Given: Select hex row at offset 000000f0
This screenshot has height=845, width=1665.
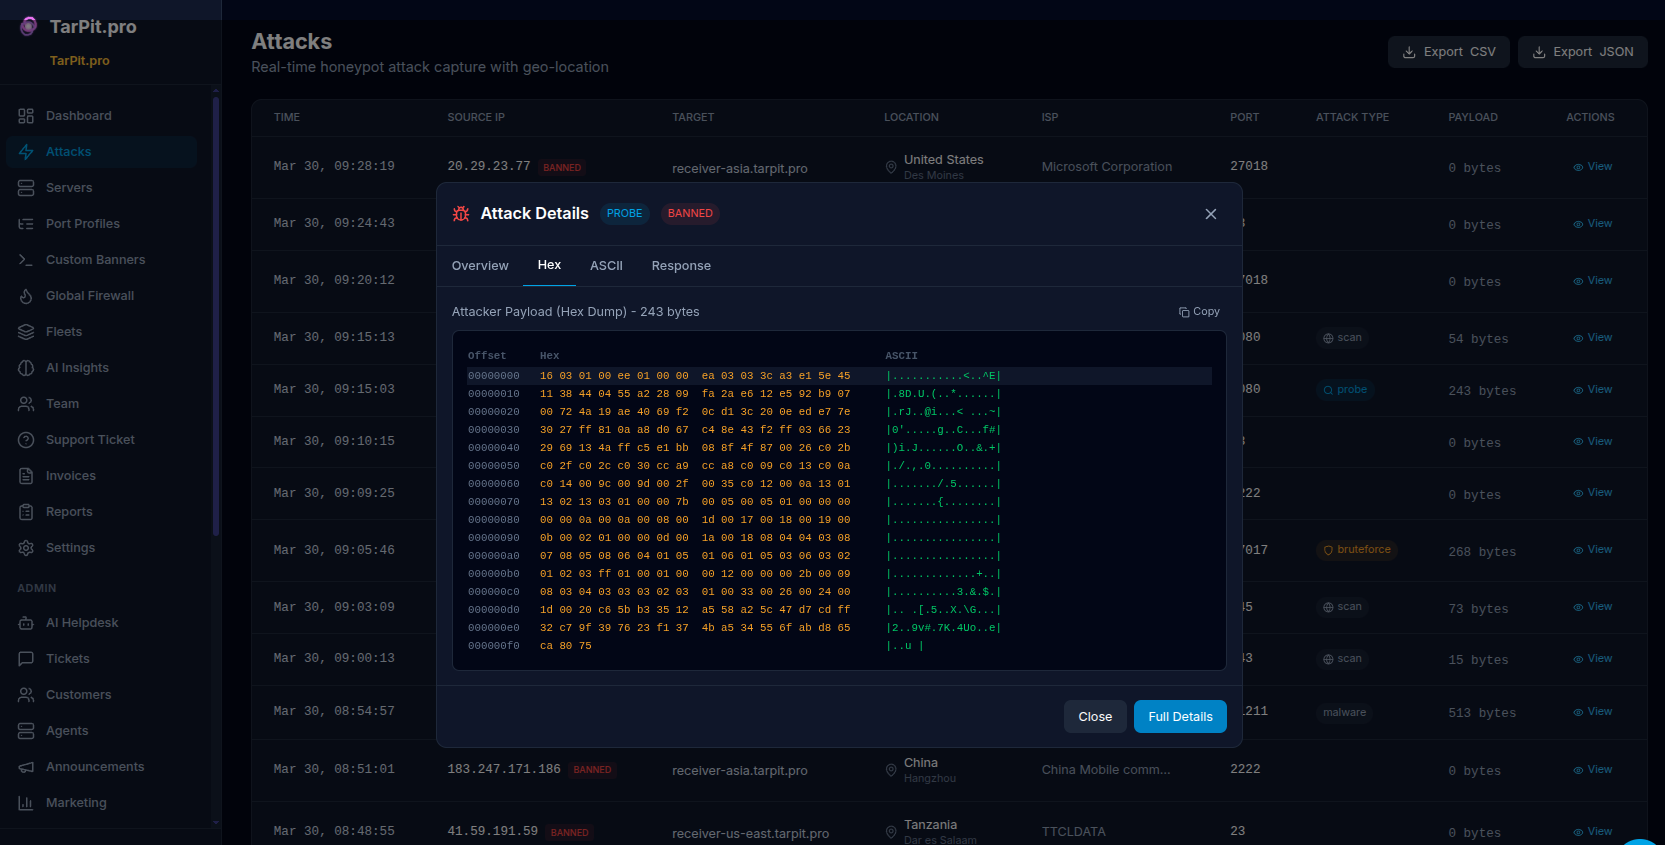Looking at the screenshot, I should (x=839, y=646).
